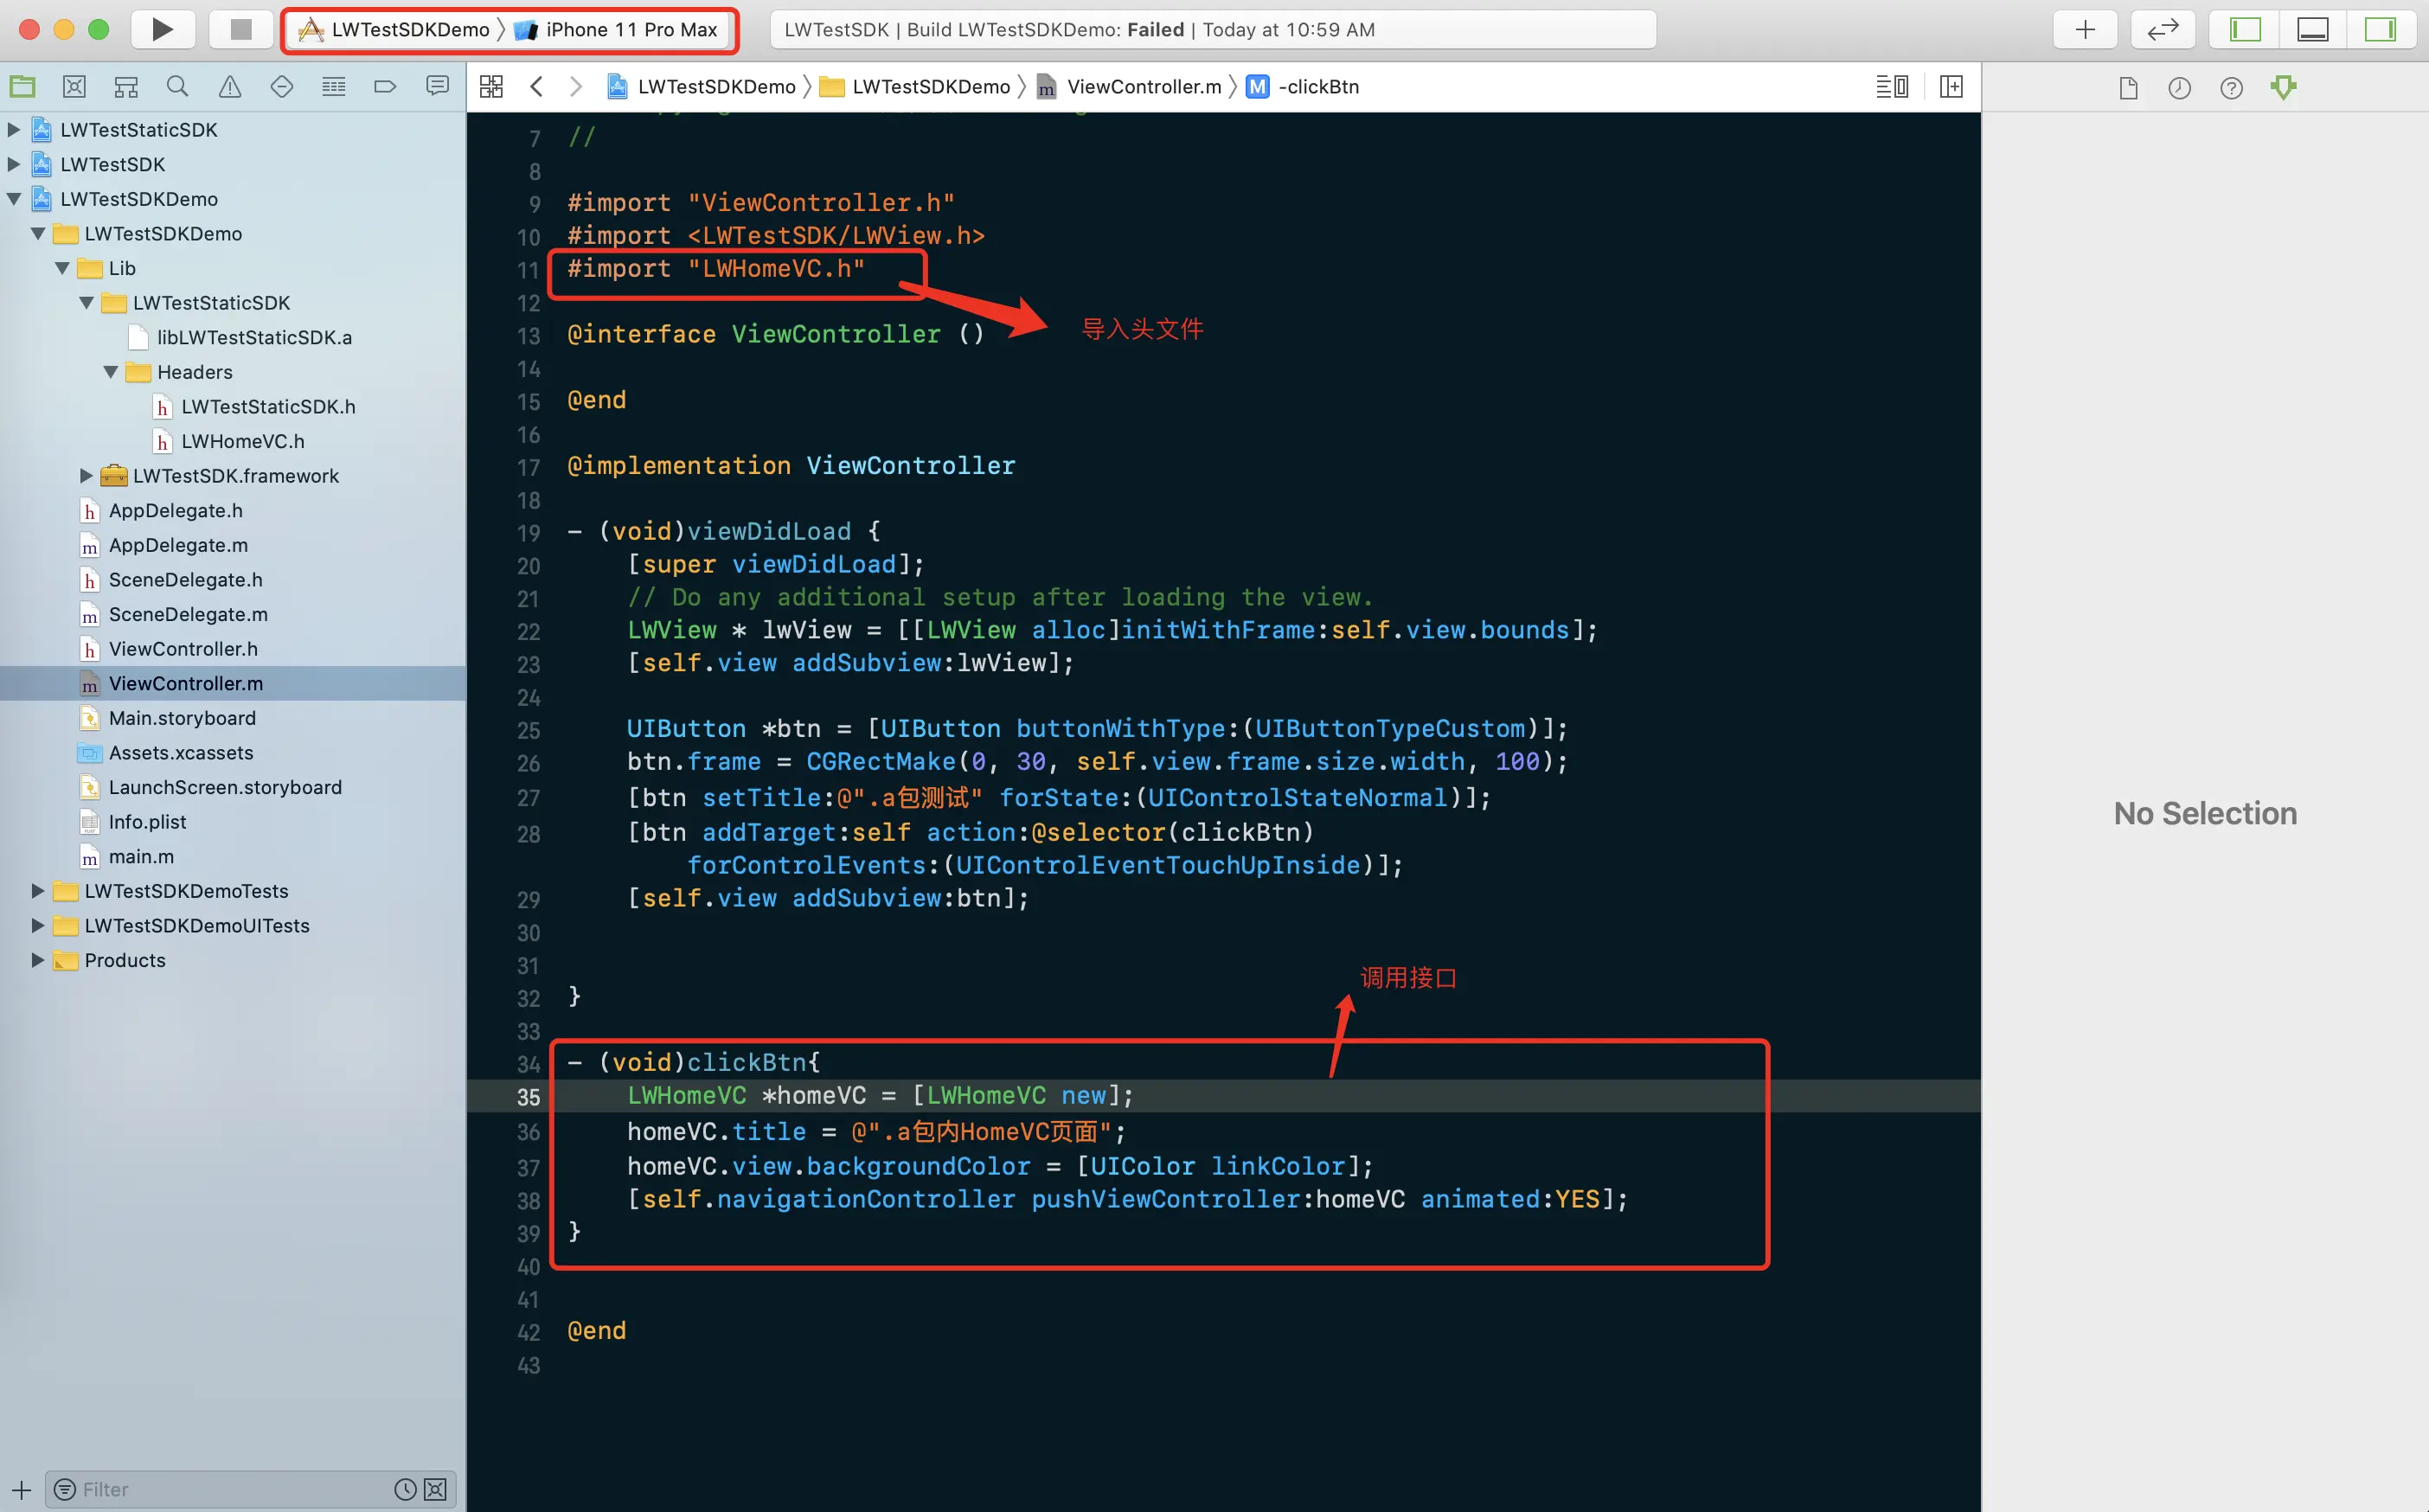Click the Stop button in toolbar

(x=240, y=29)
